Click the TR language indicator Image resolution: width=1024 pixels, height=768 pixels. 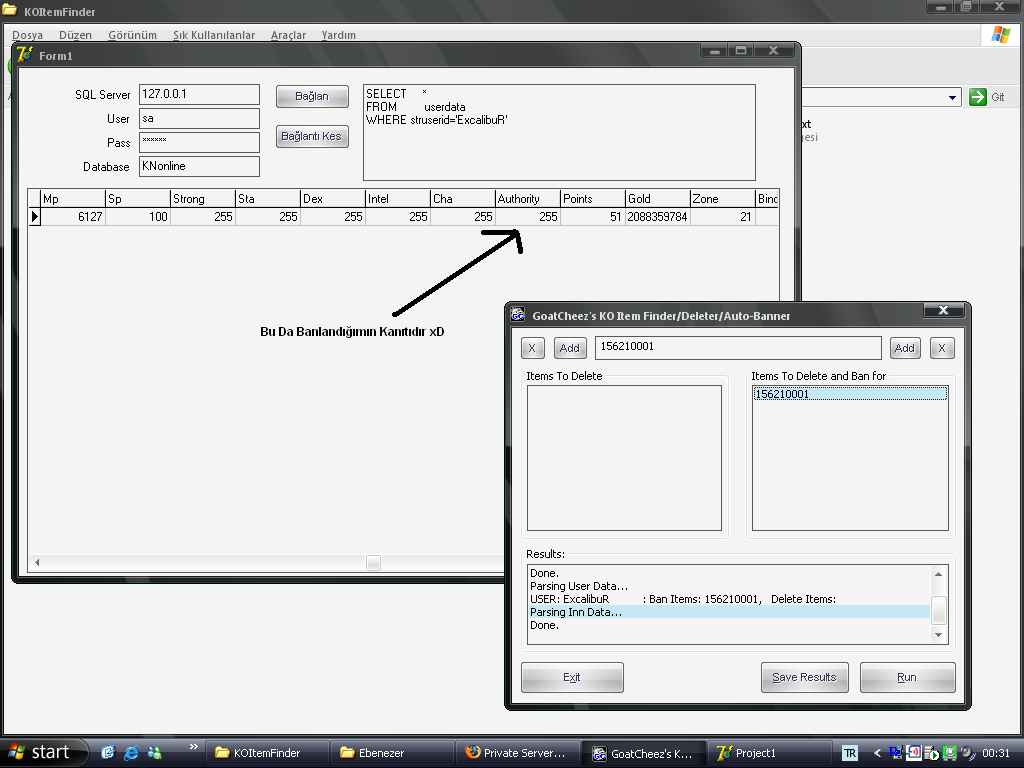pos(850,753)
